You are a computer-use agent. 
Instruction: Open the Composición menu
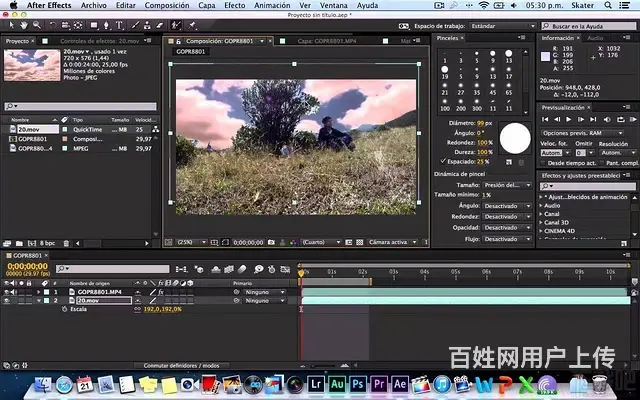[167, 5]
